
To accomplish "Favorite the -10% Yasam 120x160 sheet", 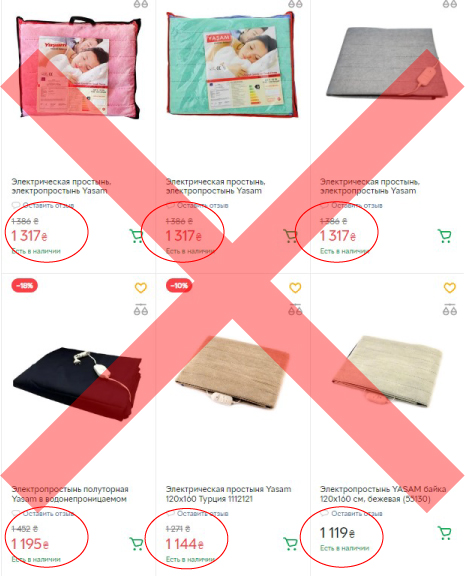I will [x=295, y=288].
